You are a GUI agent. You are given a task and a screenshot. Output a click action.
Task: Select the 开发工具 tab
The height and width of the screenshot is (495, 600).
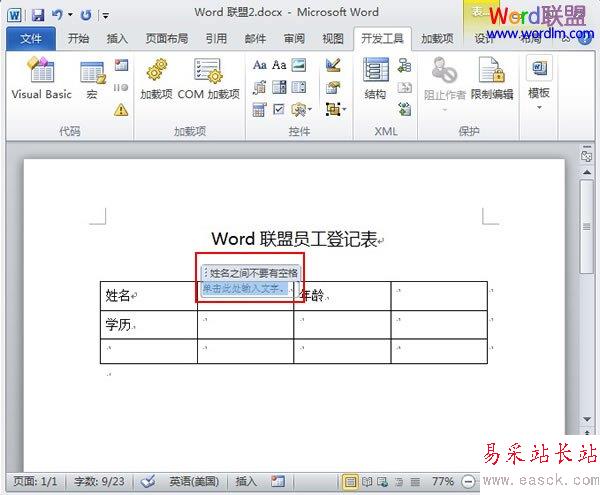click(x=382, y=39)
